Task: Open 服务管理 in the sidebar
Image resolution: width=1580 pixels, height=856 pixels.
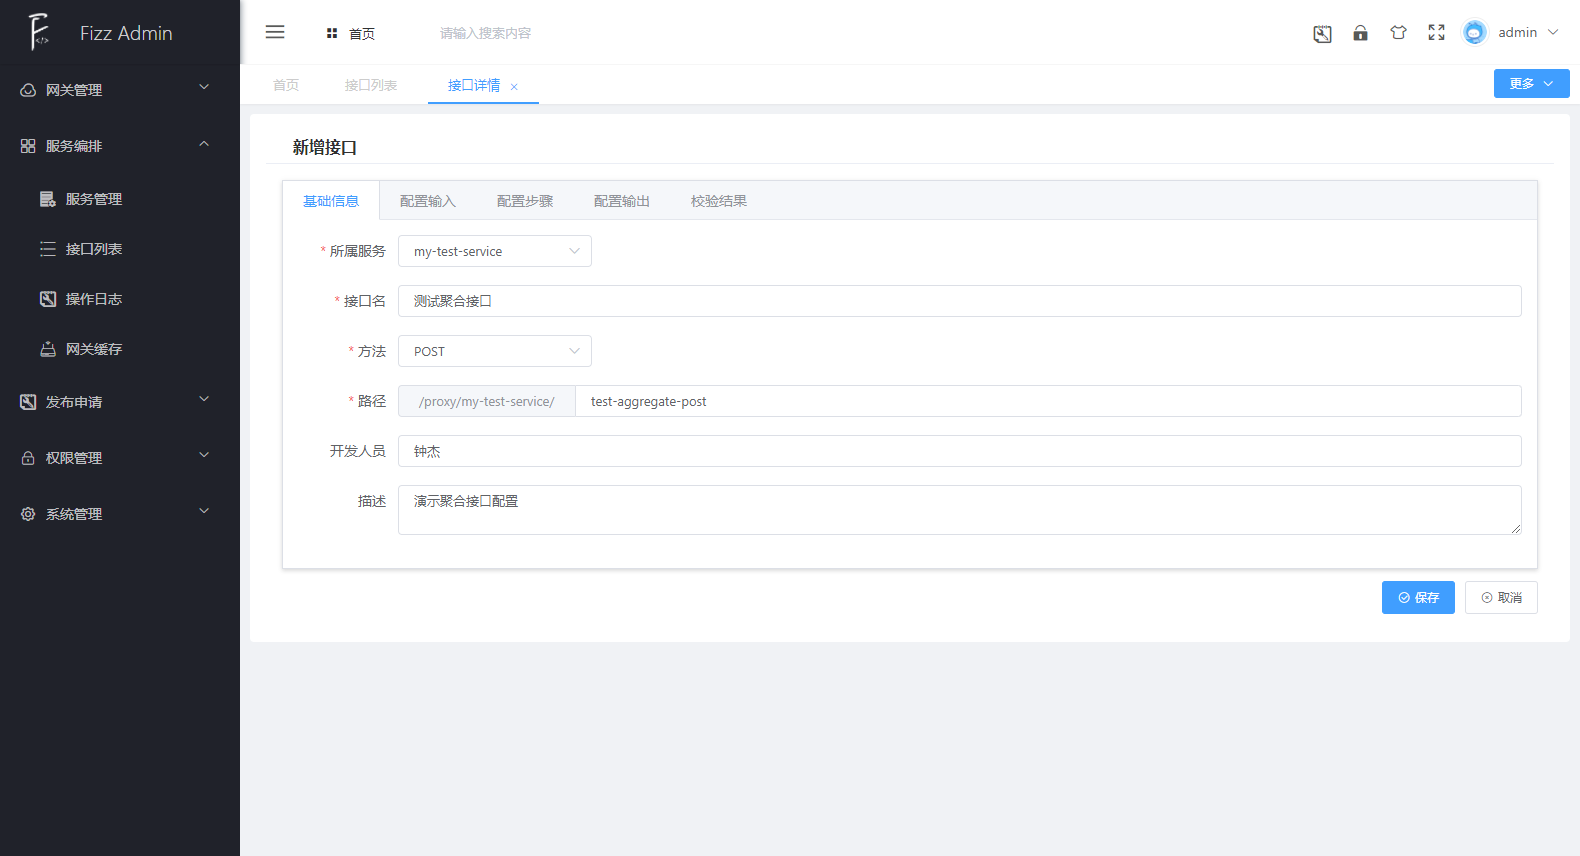Action: point(94,199)
